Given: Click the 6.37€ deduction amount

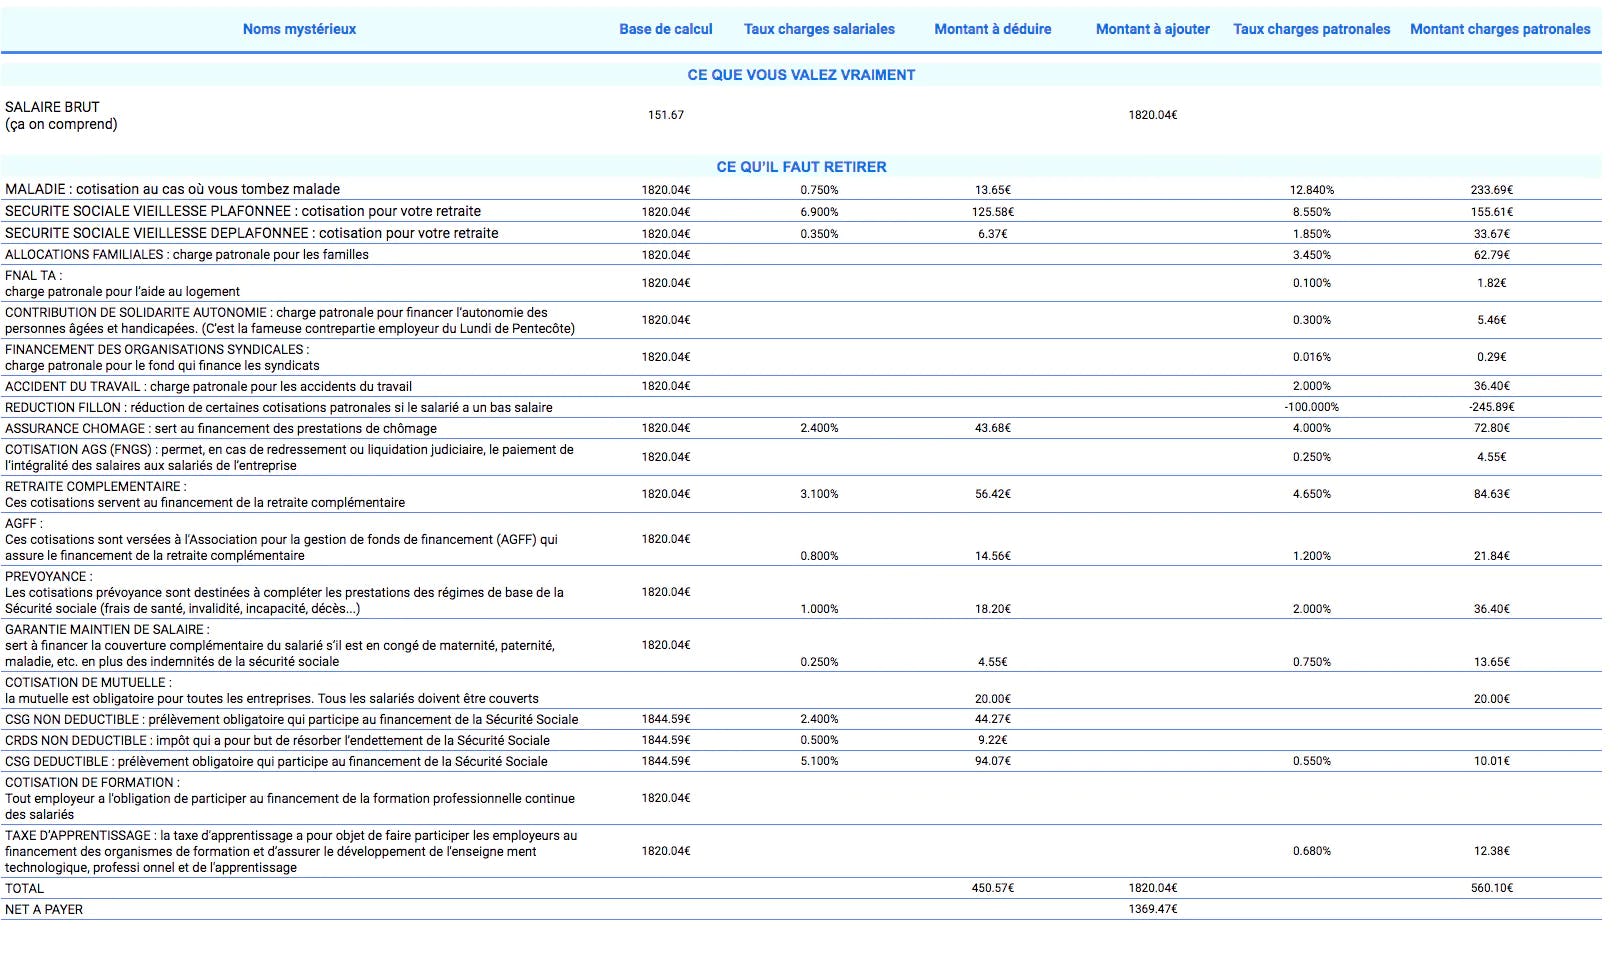Looking at the screenshot, I should coord(993,234).
